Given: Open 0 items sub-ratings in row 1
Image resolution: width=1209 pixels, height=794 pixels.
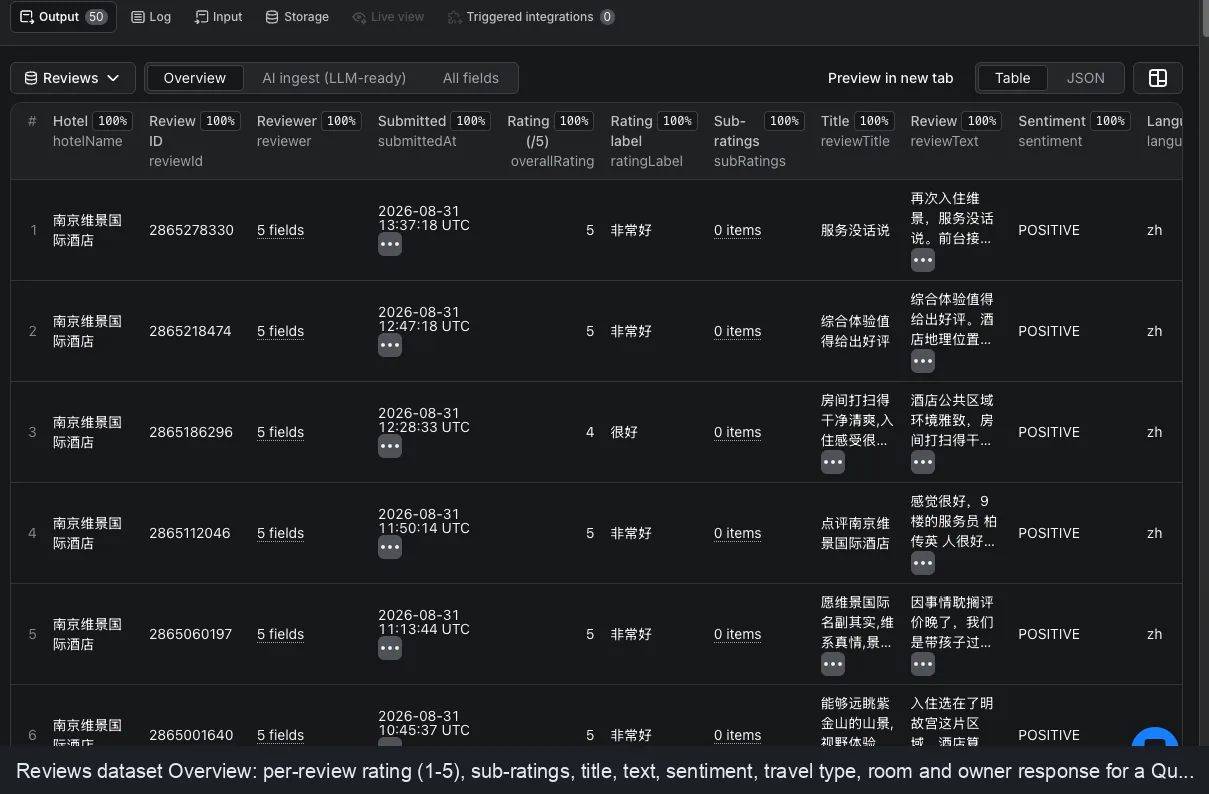Looking at the screenshot, I should pyautogui.click(x=737, y=230).
